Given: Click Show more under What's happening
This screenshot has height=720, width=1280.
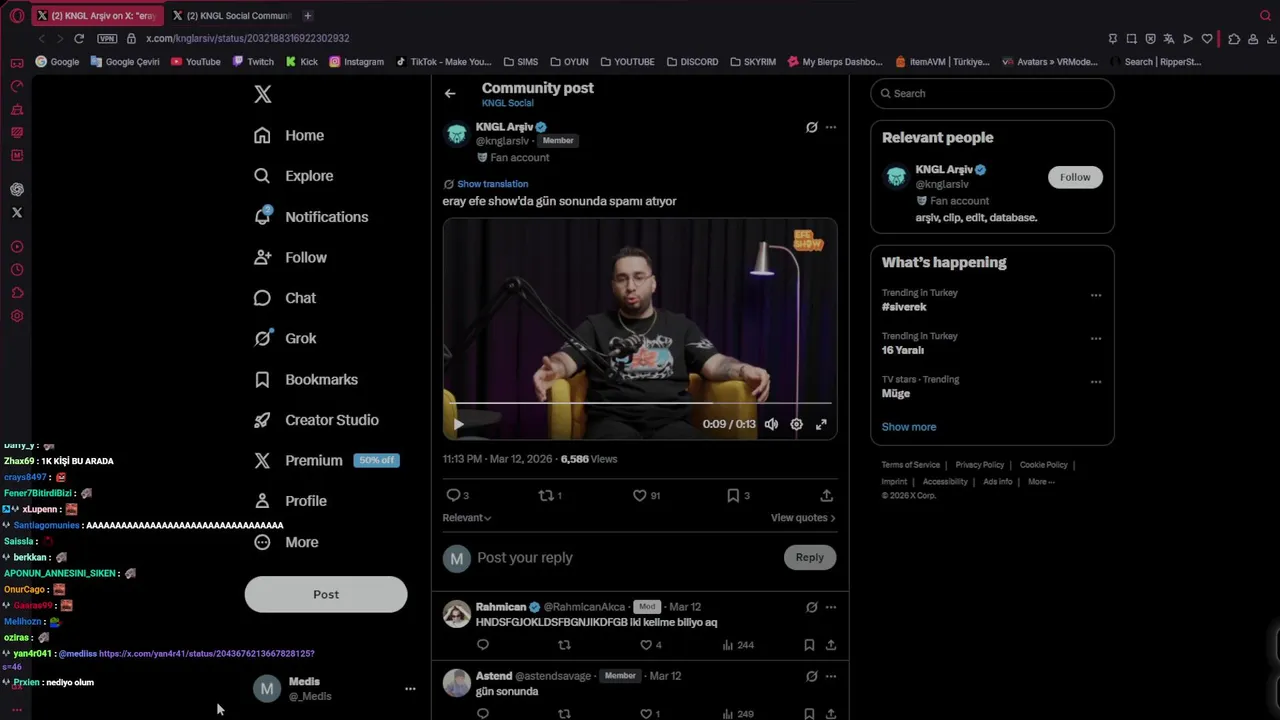Looking at the screenshot, I should (909, 427).
